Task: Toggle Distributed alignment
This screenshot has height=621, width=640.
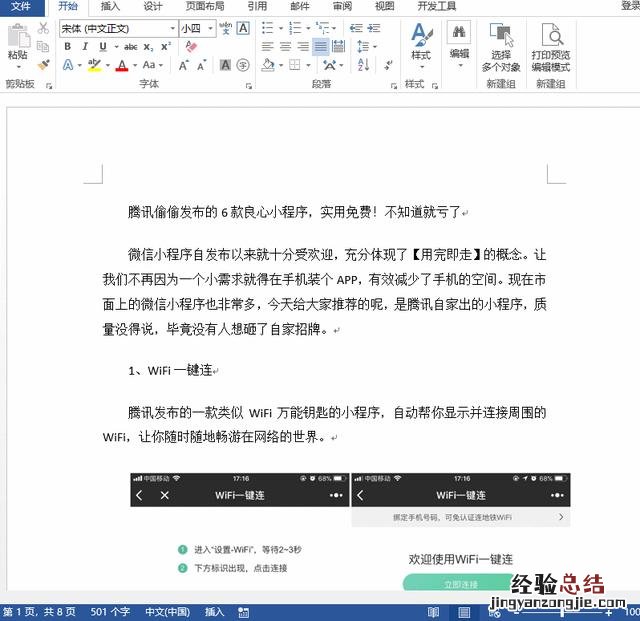Action: (x=338, y=47)
